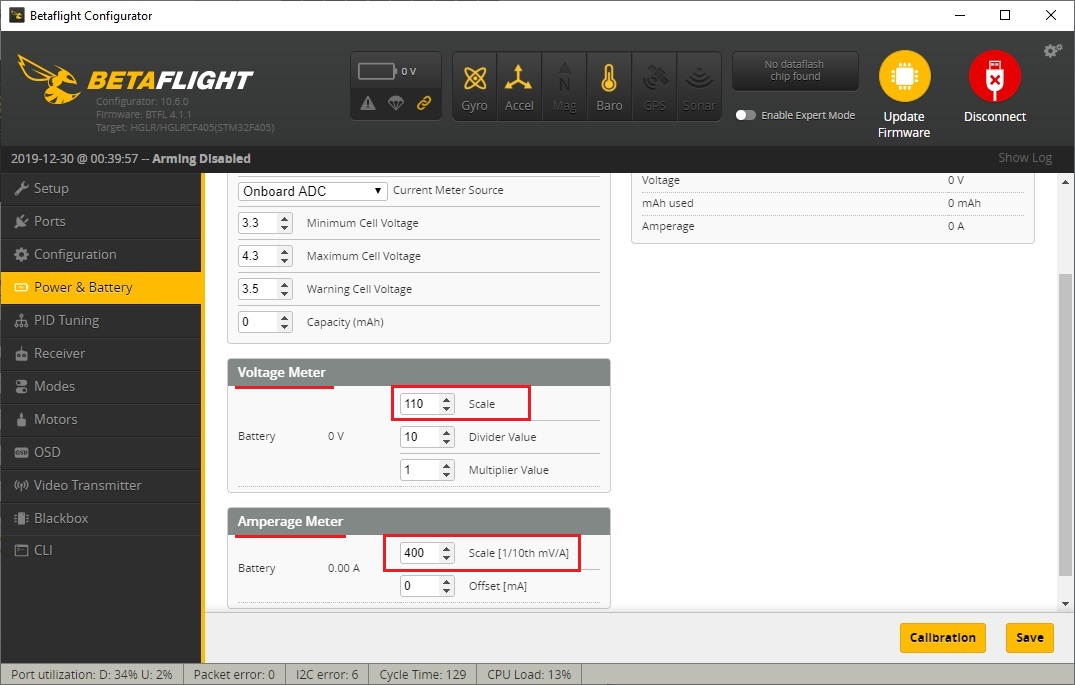1075x685 pixels.
Task: Click the Disconnect label
Action: [x=995, y=117]
